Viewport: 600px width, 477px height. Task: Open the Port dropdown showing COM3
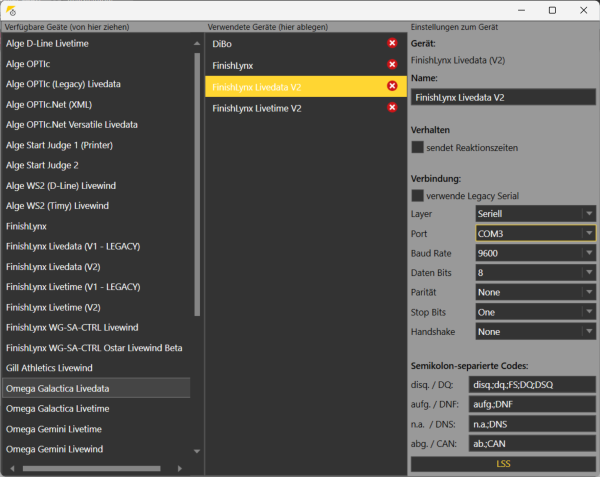(x=535, y=233)
